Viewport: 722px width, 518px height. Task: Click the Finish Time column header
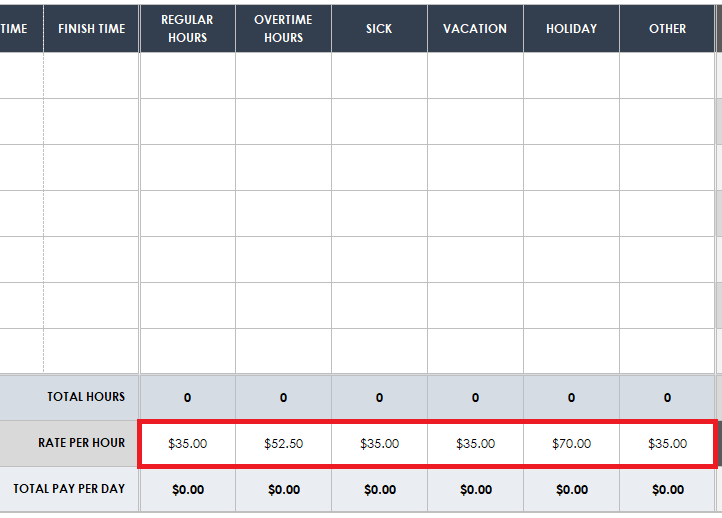pos(91,29)
